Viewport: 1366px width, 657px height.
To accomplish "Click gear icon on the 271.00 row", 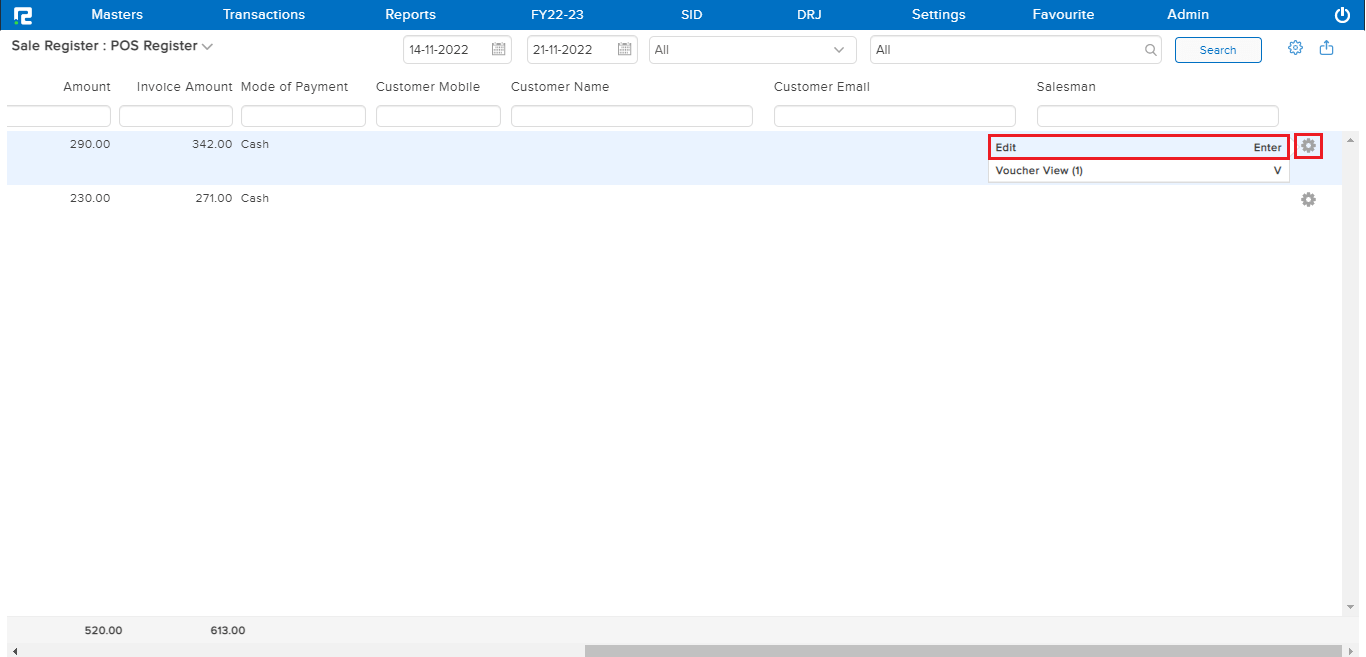I will [x=1308, y=200].
